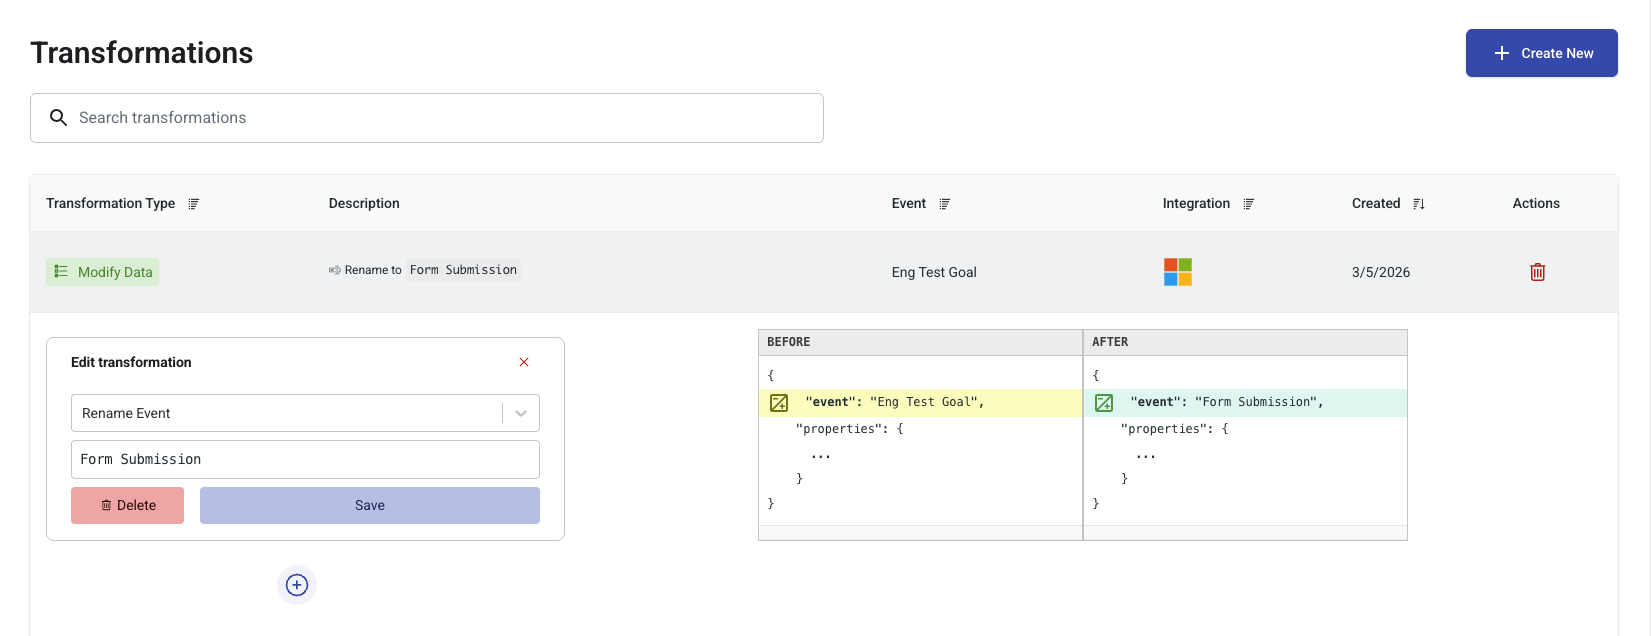Focus the Search transformations field
The image size is (1651, 636).
pyautogui.click(x=440, y=118)
